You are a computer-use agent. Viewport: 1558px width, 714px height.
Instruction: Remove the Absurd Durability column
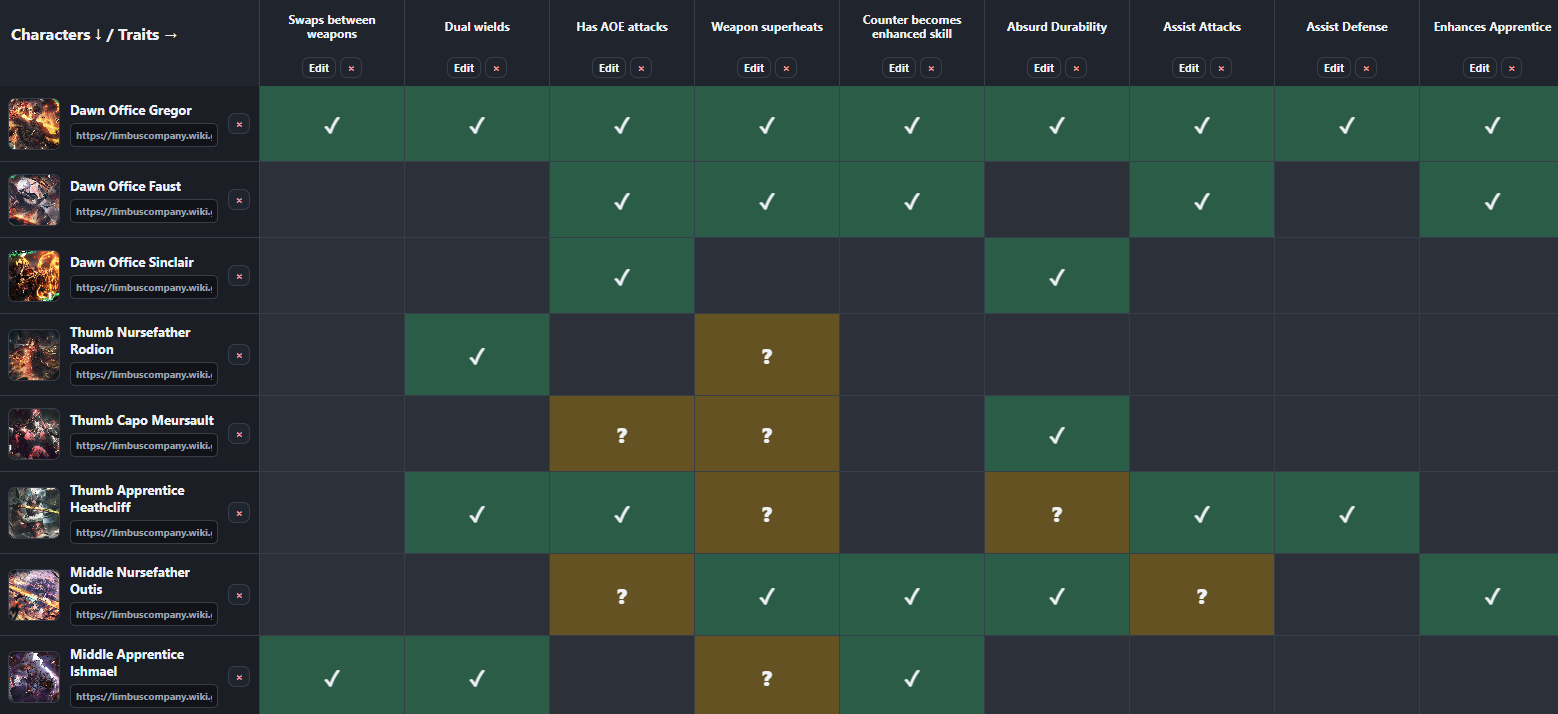1076,68
